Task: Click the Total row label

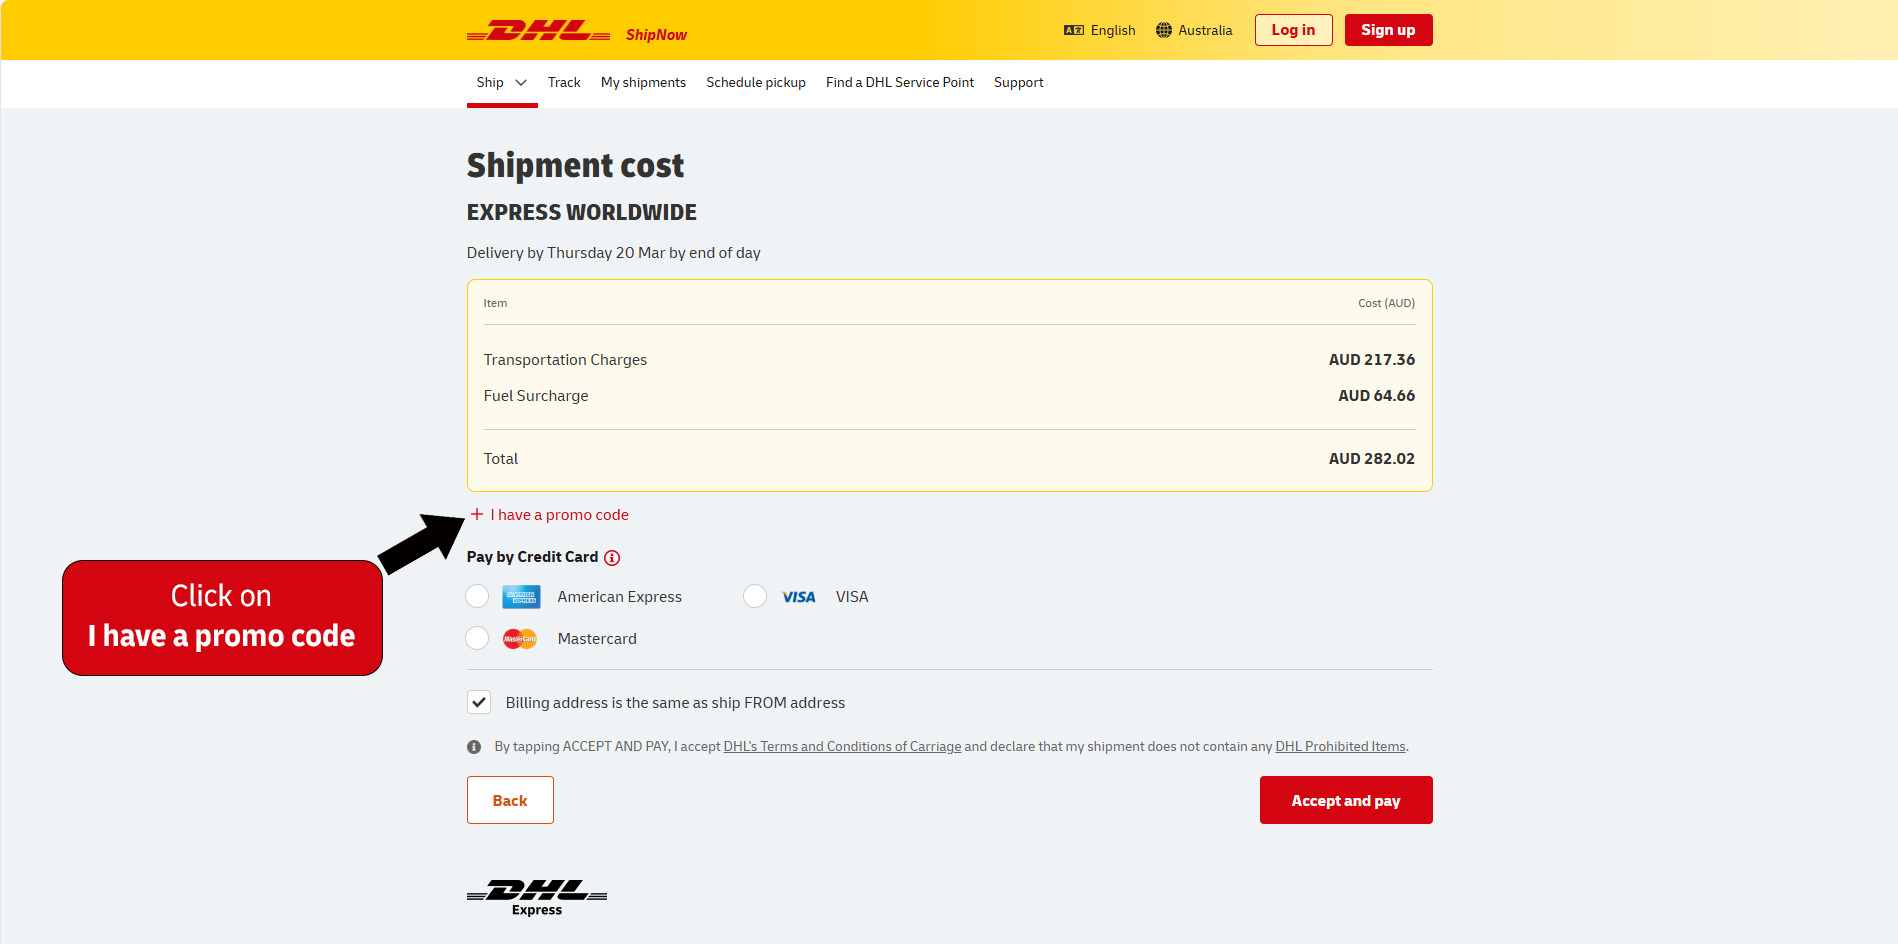Action: click(501, 459)
